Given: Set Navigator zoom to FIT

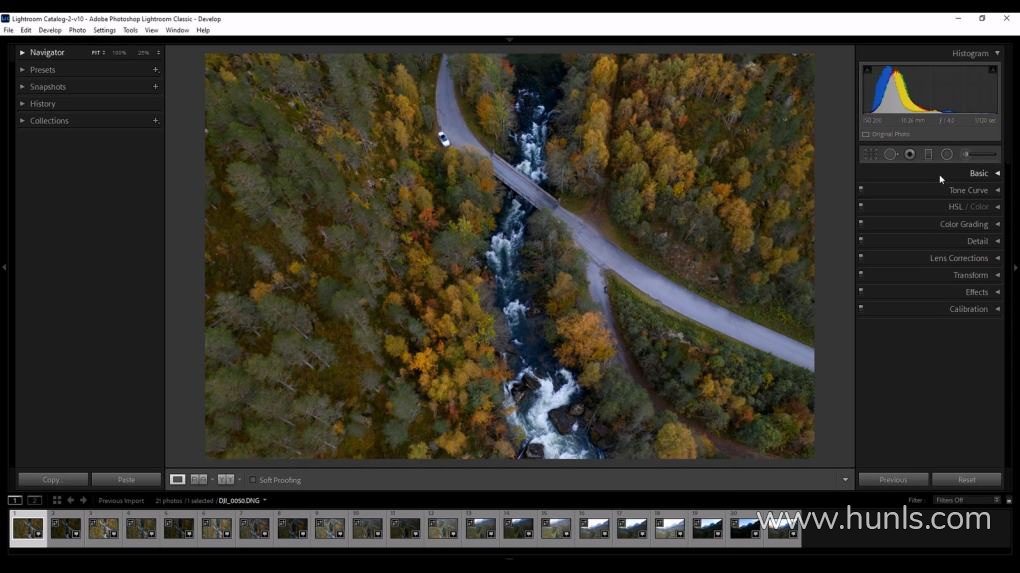Looking at the screenshot, I should (x=98, y=53).
